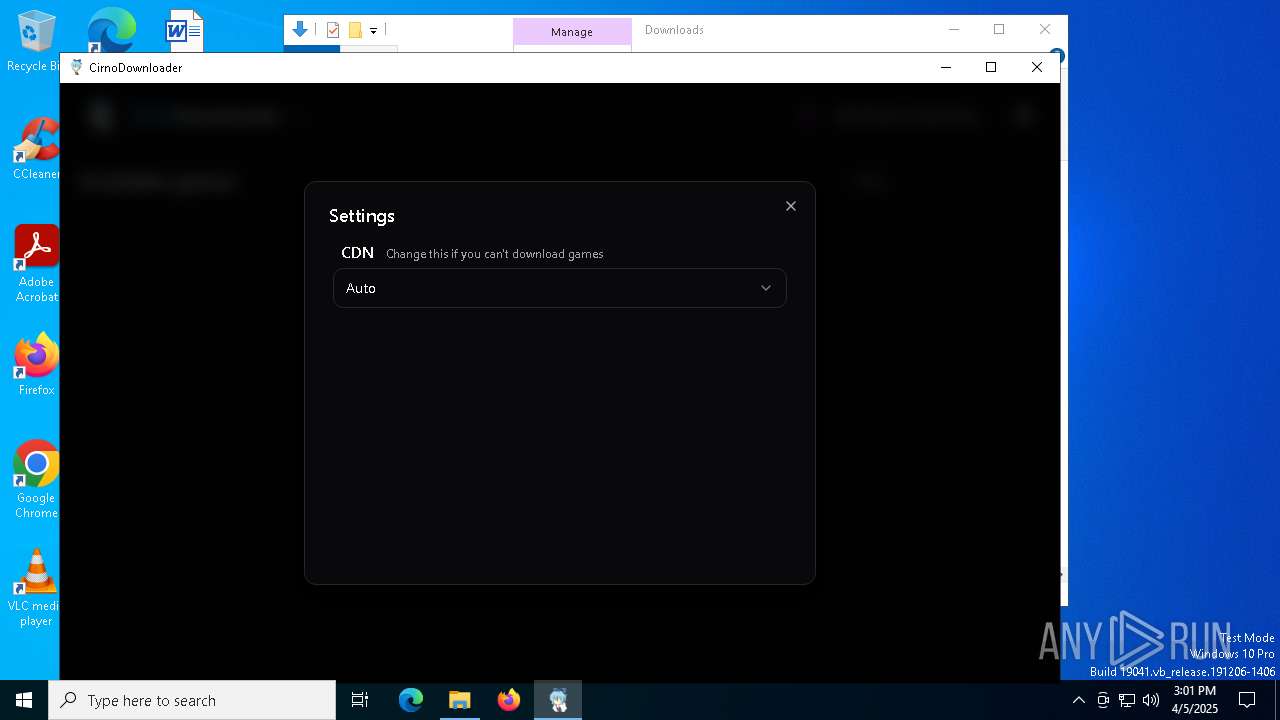Viewport: 1280px width, 720px height.
Task: Click Explorer quick access down-arrow icon
Action: coord(299,30)
